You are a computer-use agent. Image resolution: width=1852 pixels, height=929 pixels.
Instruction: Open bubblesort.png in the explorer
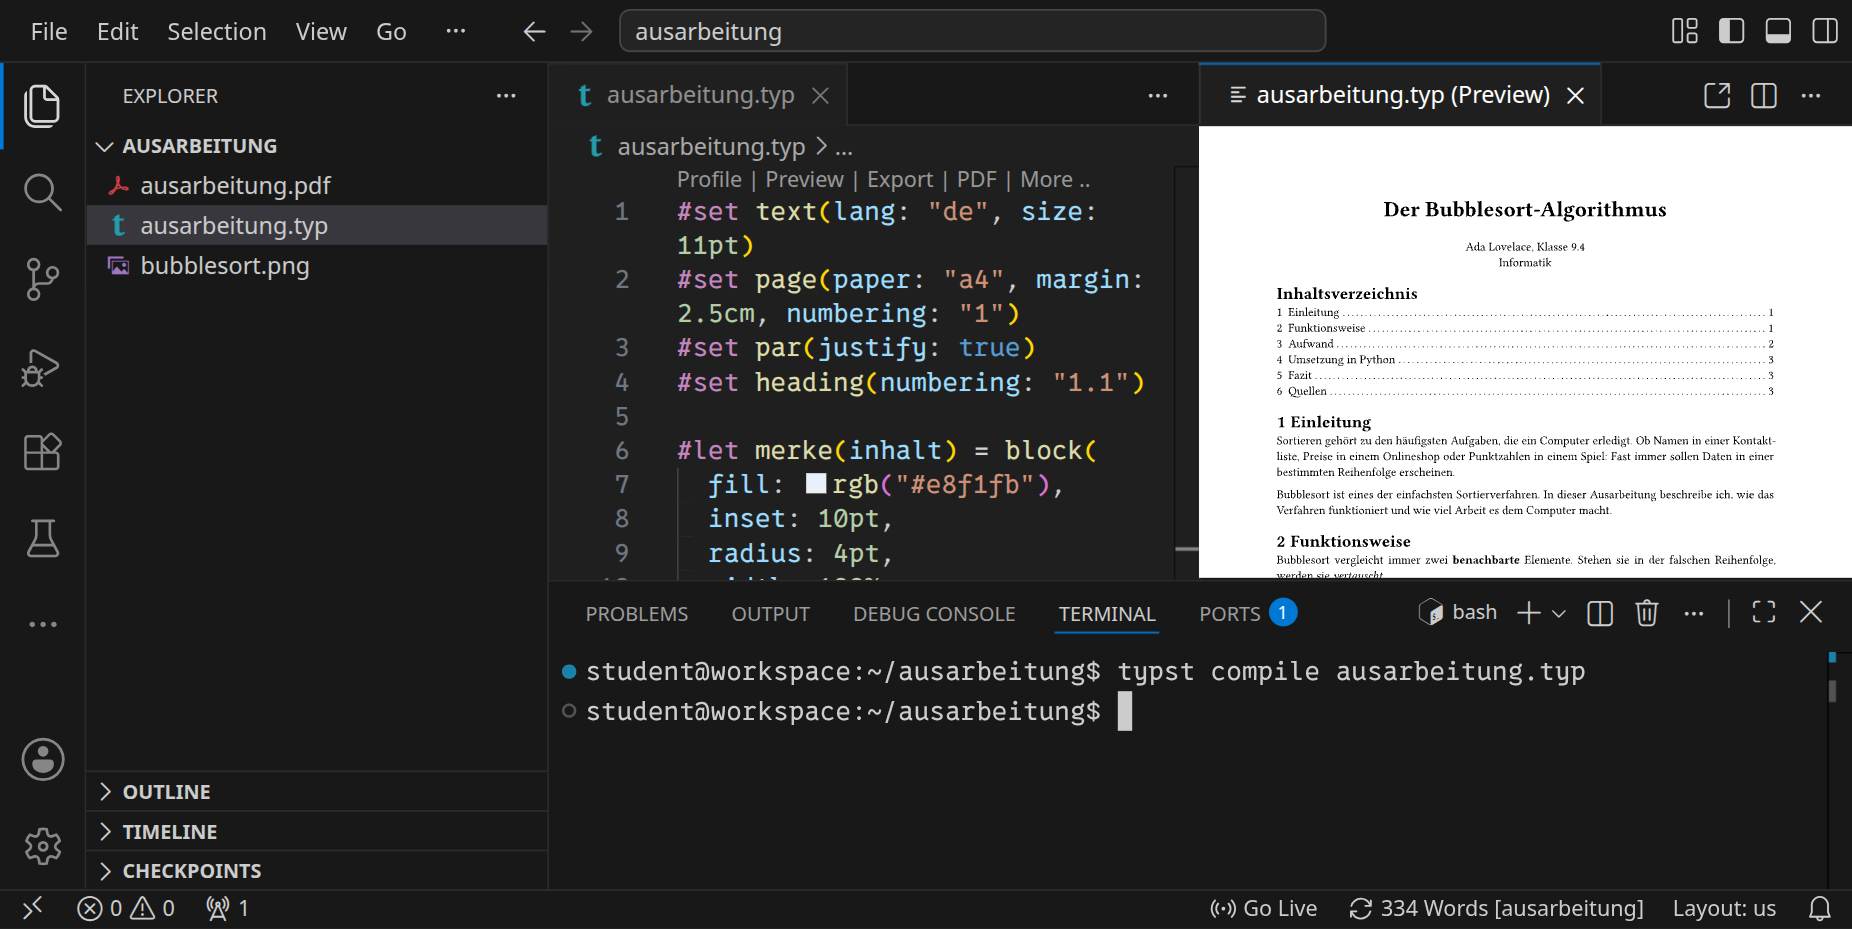(x=316, y=266)
